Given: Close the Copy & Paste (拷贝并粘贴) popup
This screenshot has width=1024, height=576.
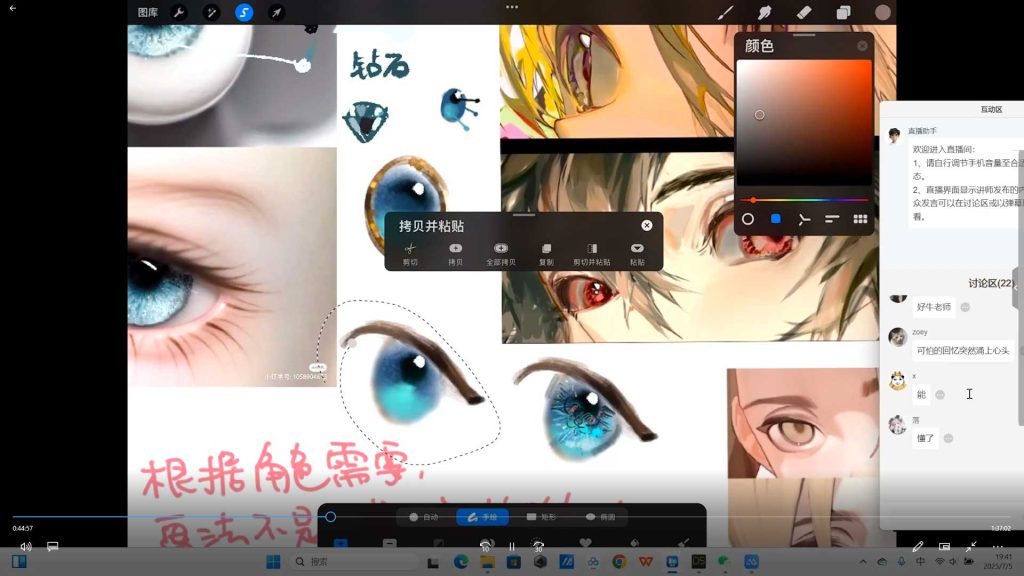Looking at the screenshot, I should coord(647,225).
